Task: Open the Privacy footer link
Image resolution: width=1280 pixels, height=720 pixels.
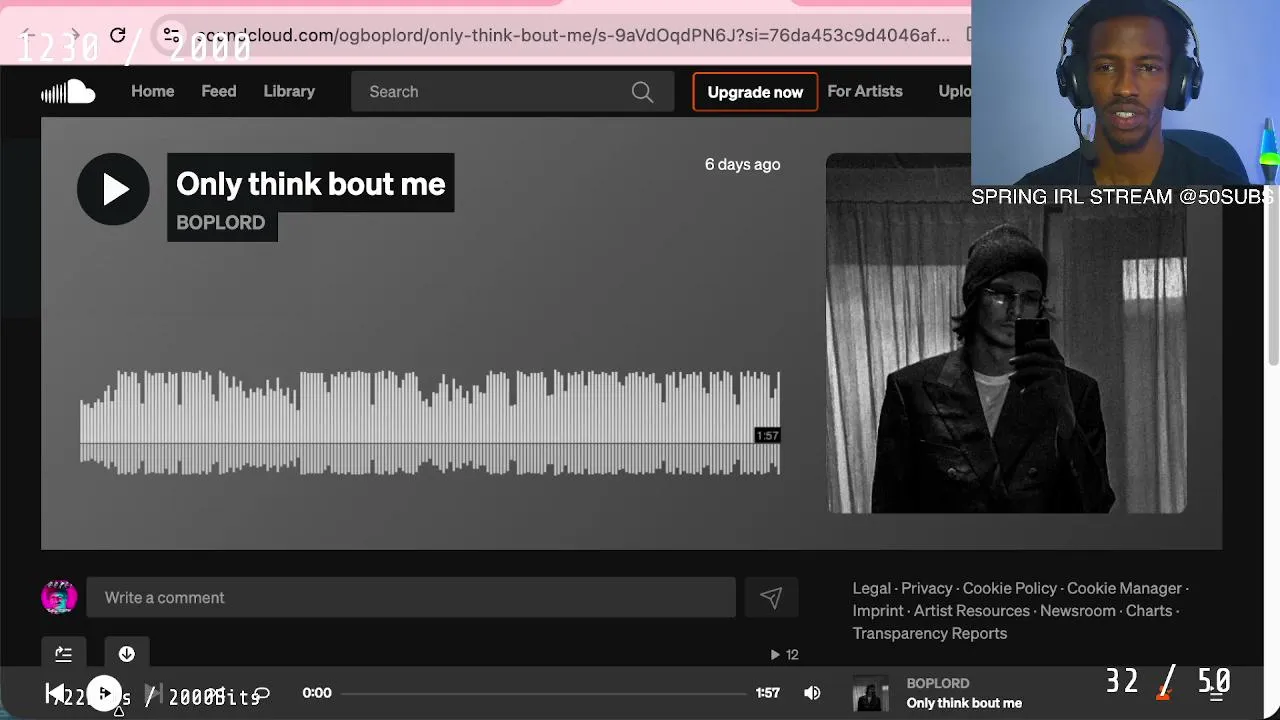Action: pyautogui.click(x=927, y=588)
